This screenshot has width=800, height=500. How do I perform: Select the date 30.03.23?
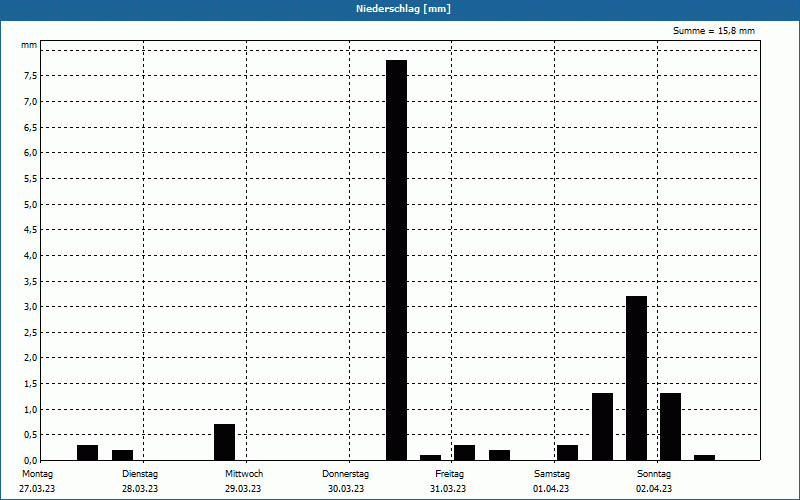pos(346,489)
